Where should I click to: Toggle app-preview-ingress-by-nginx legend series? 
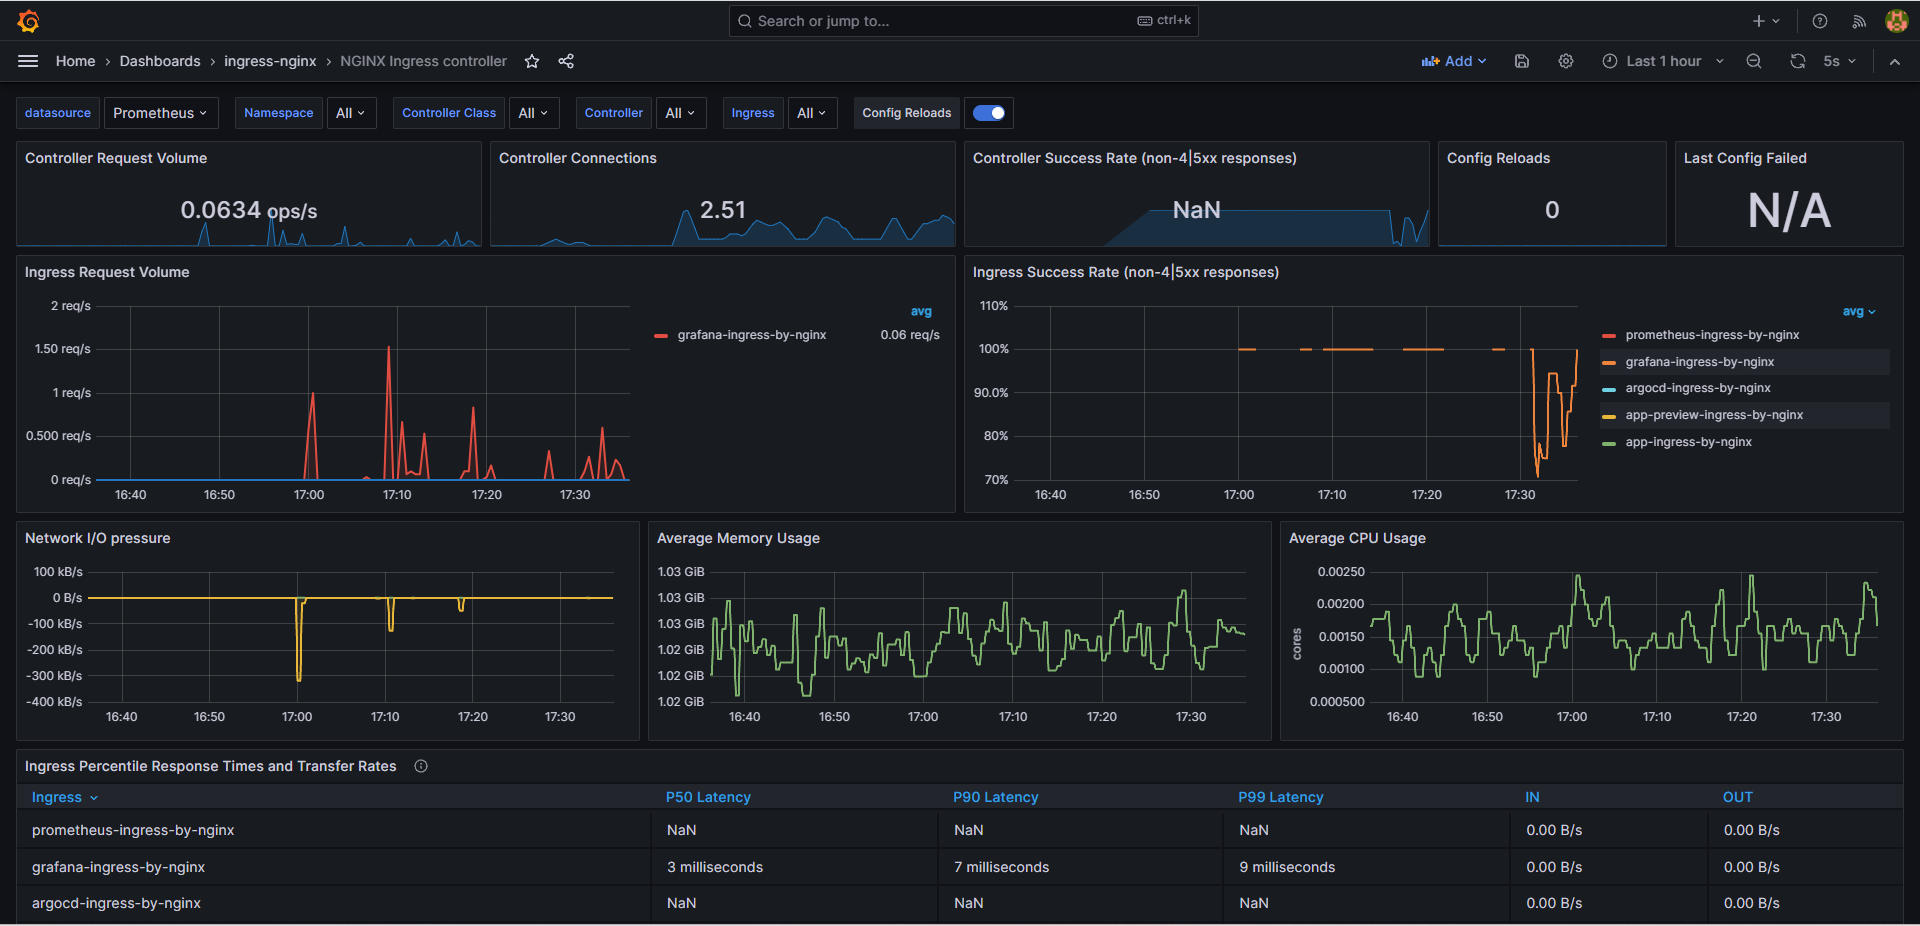coord(1714,415)
